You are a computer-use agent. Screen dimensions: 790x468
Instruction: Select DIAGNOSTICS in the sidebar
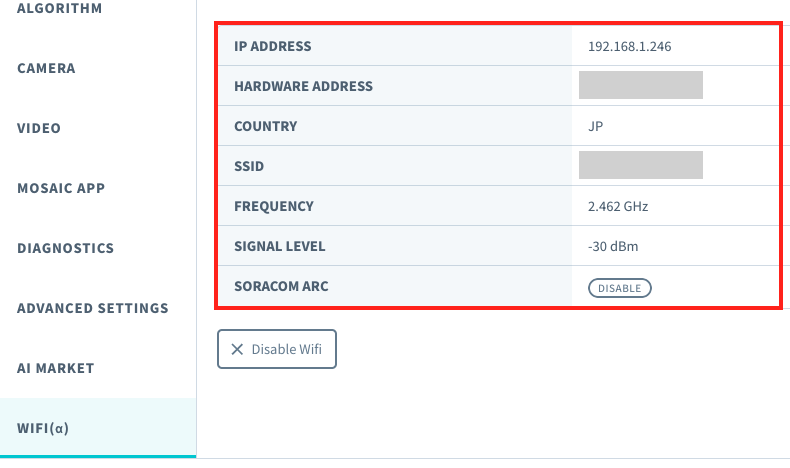point(65,248)
